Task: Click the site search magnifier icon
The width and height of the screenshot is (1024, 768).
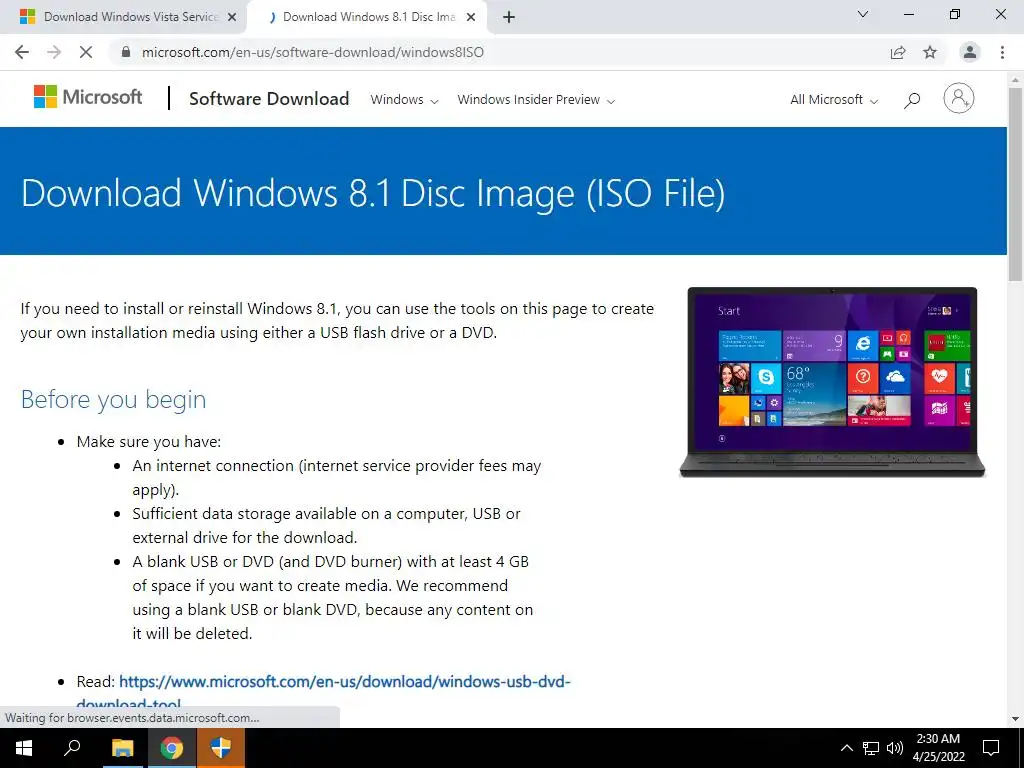Action: pos(912,100)
